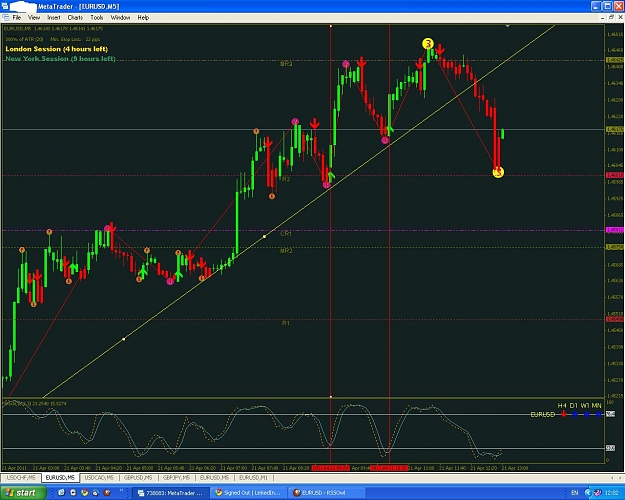Open the View menu

[x=34, y=18]
